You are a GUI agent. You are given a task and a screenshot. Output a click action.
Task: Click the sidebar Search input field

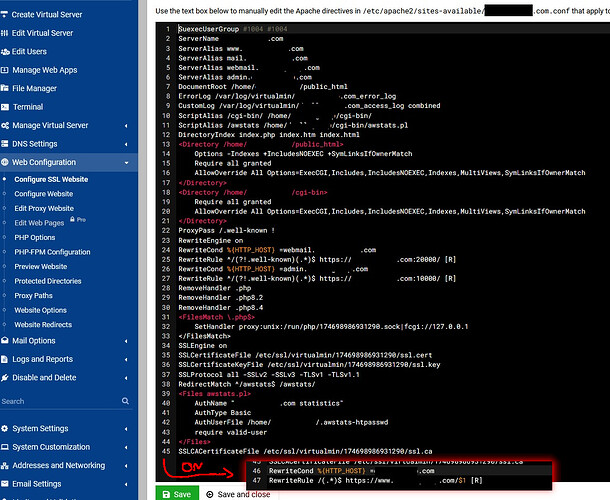point(60,401)
